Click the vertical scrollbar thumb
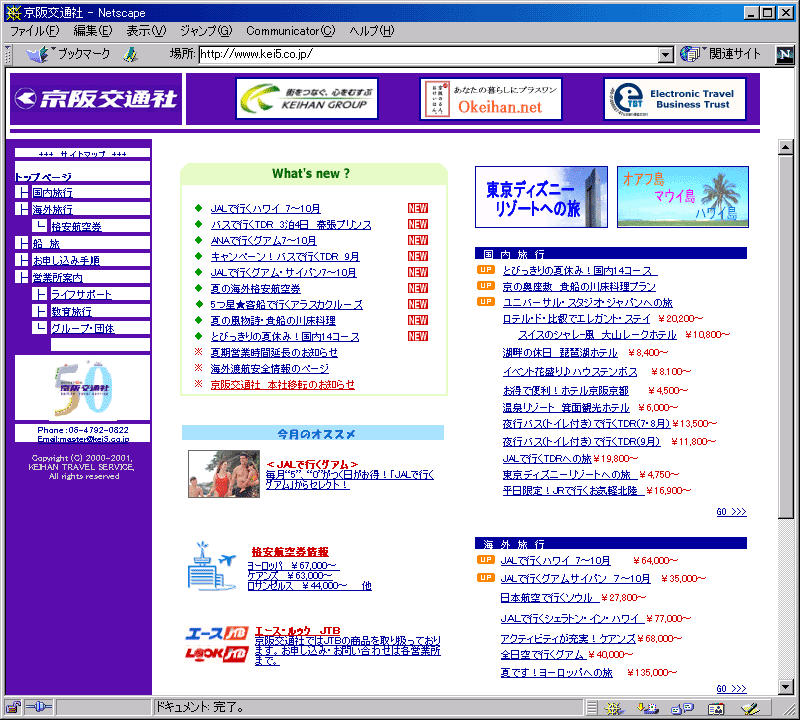This screenshot has width=800, height=720. pos(785,337)
